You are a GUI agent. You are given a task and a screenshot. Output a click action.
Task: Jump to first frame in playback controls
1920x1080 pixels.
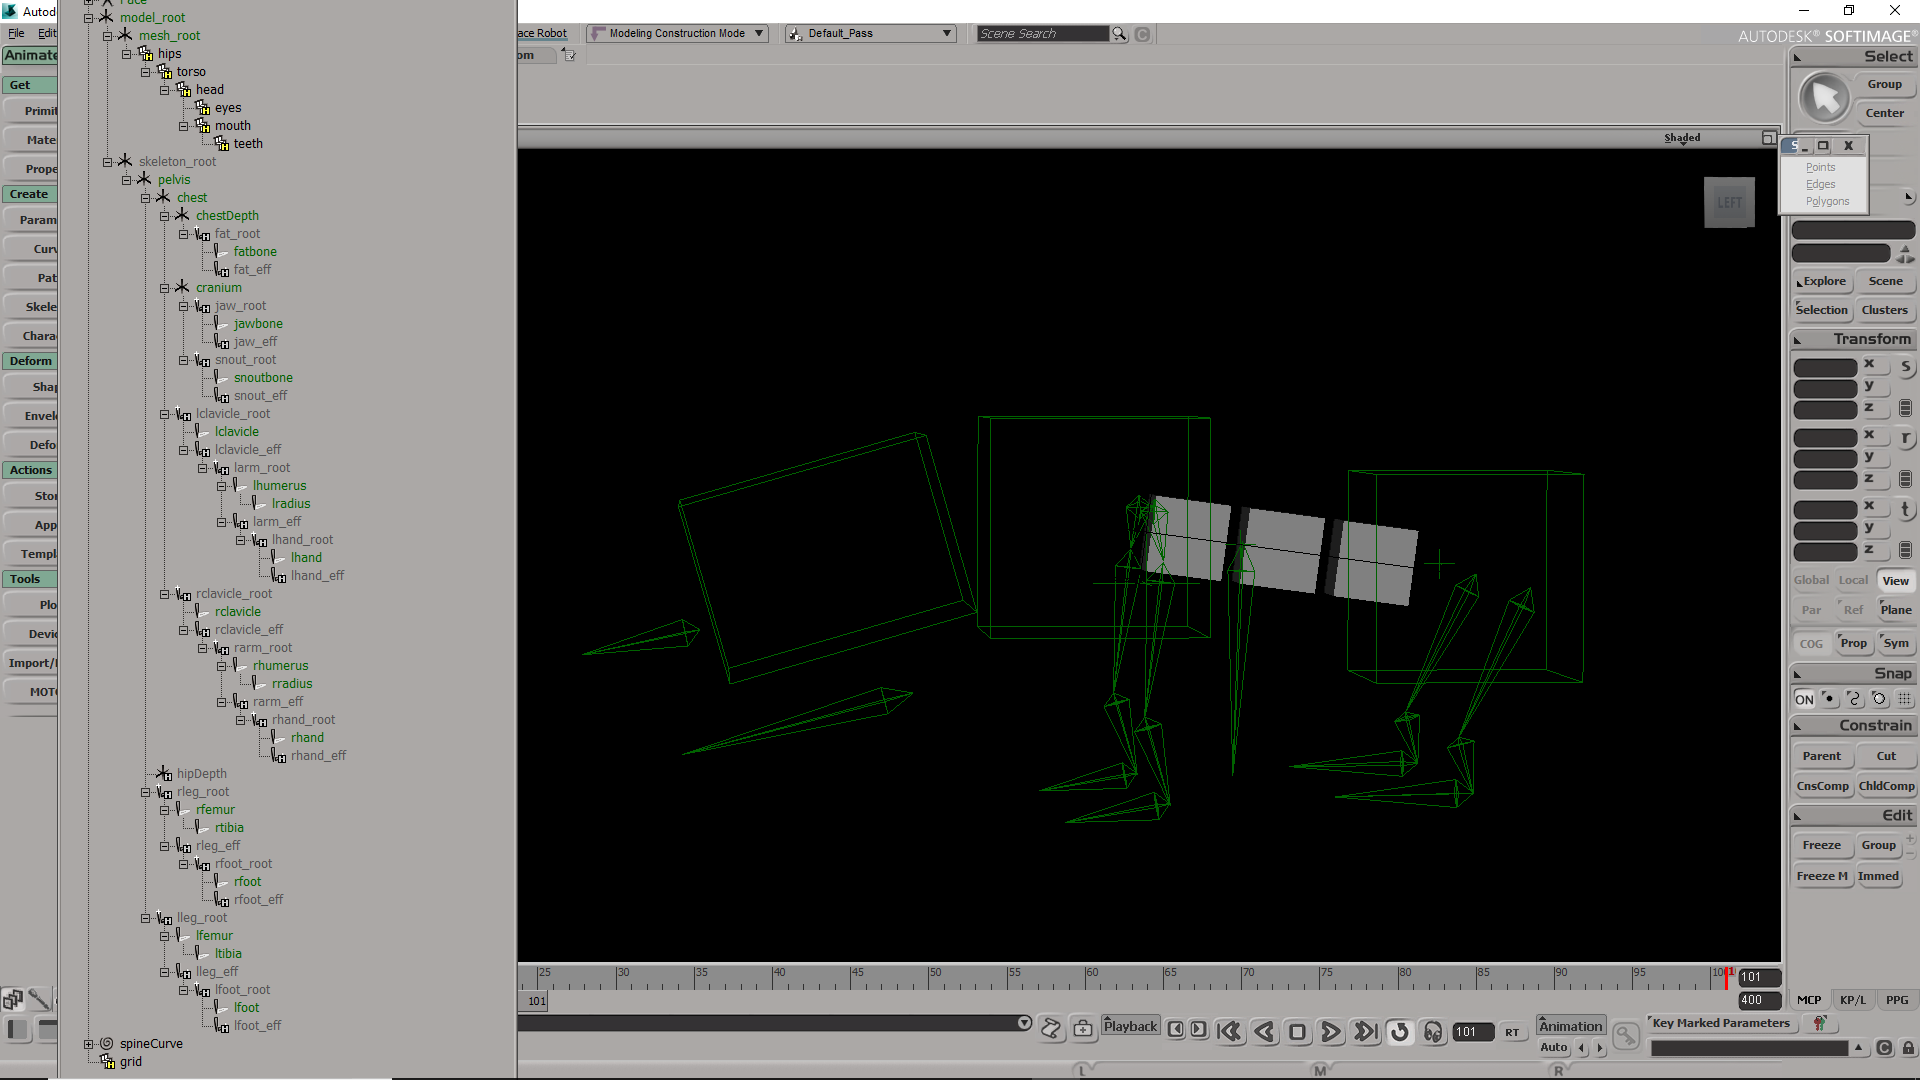click(x=1229, y=1032)
